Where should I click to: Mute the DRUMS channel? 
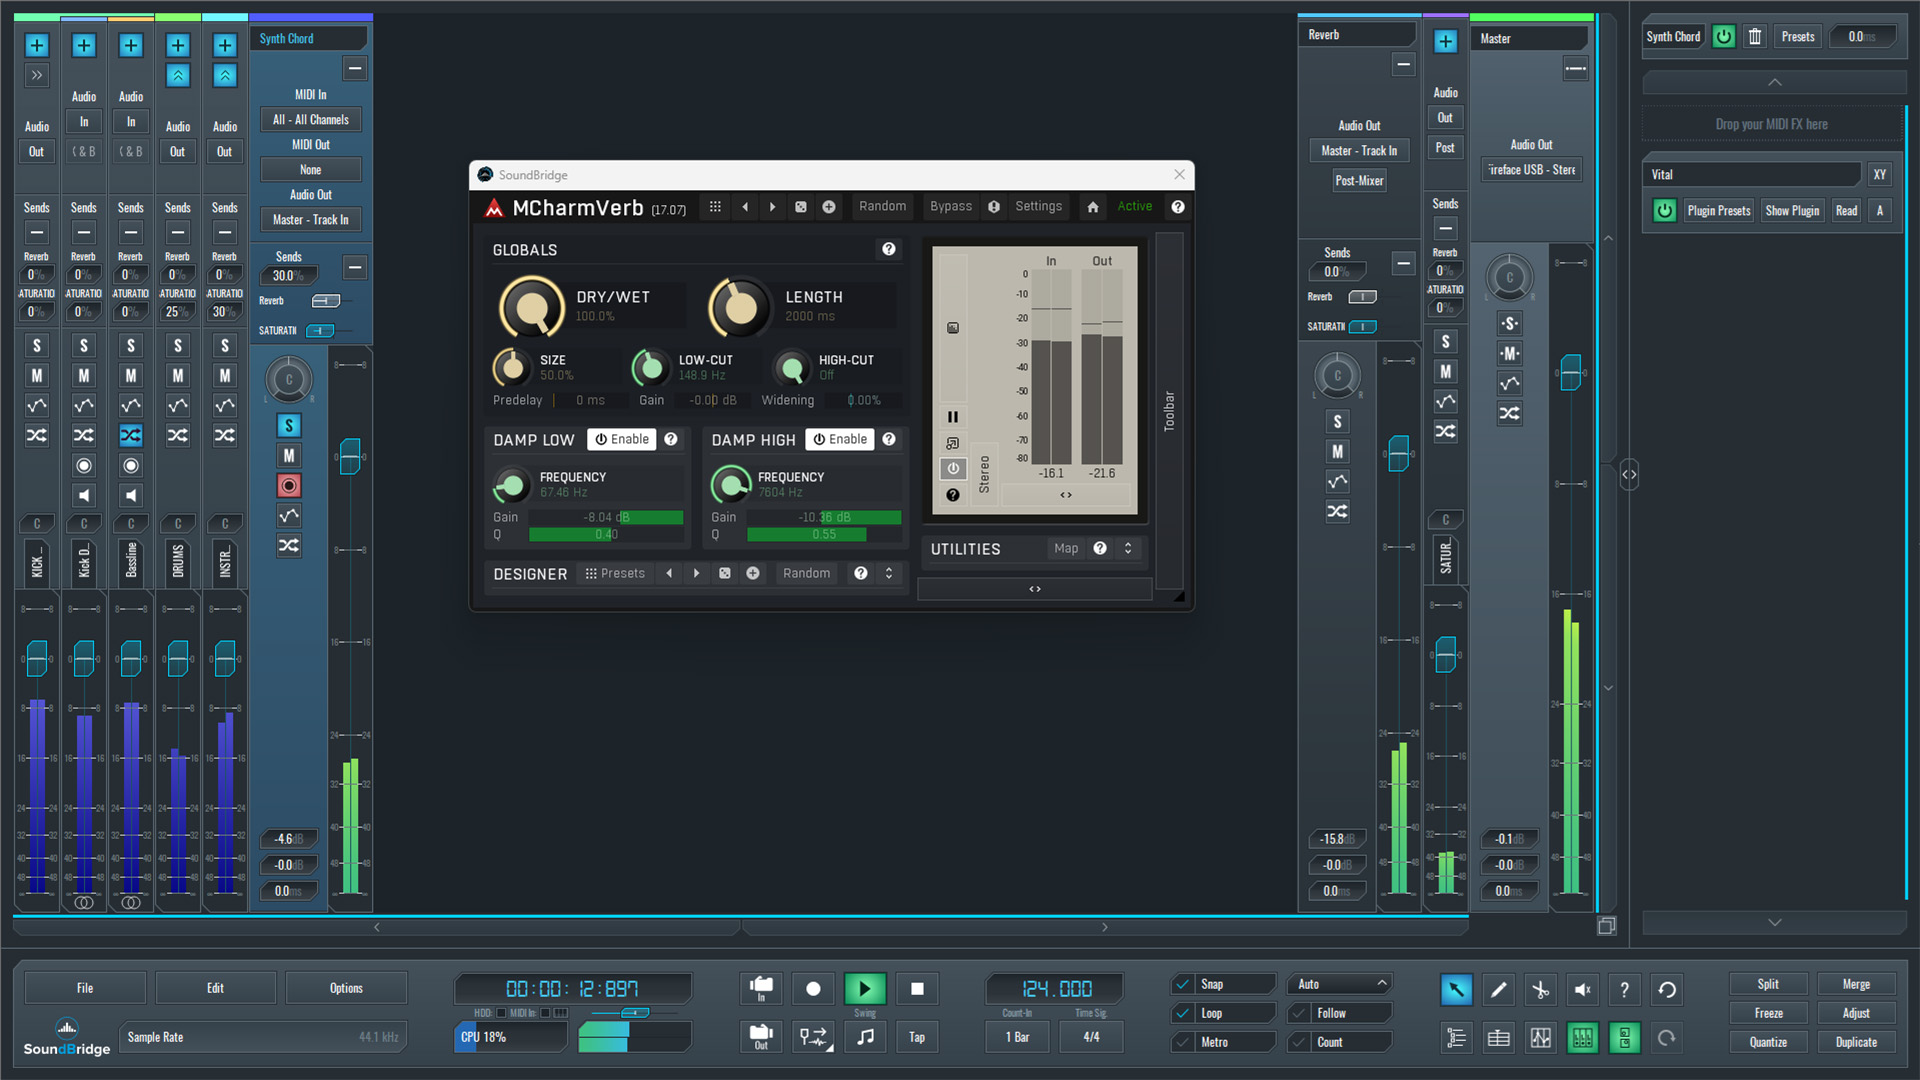[178, 375]
